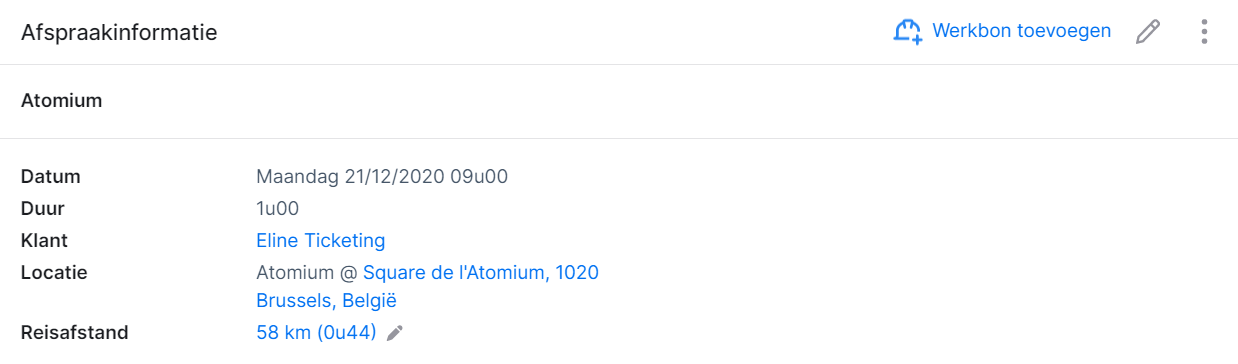Screen dimensions: 1238x364
Task: Open the 58 km (0u44) travel distance link
Action: click(x=316, y=333)
